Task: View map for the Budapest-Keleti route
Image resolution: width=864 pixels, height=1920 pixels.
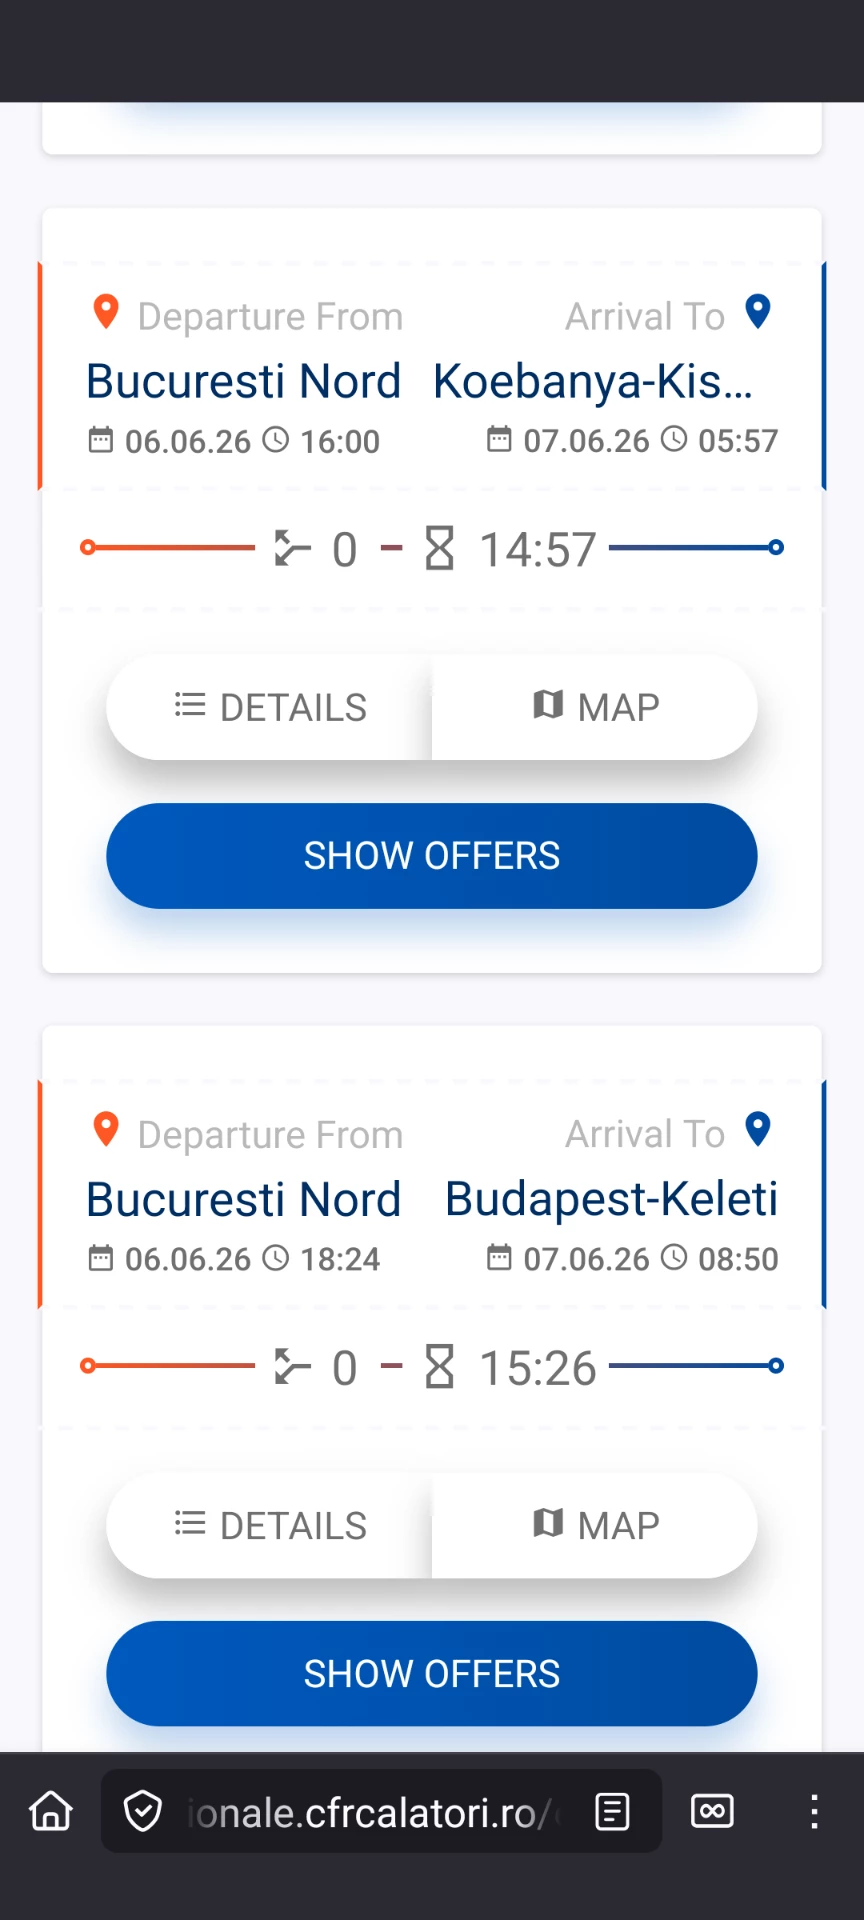Action: click(595, 1525)
